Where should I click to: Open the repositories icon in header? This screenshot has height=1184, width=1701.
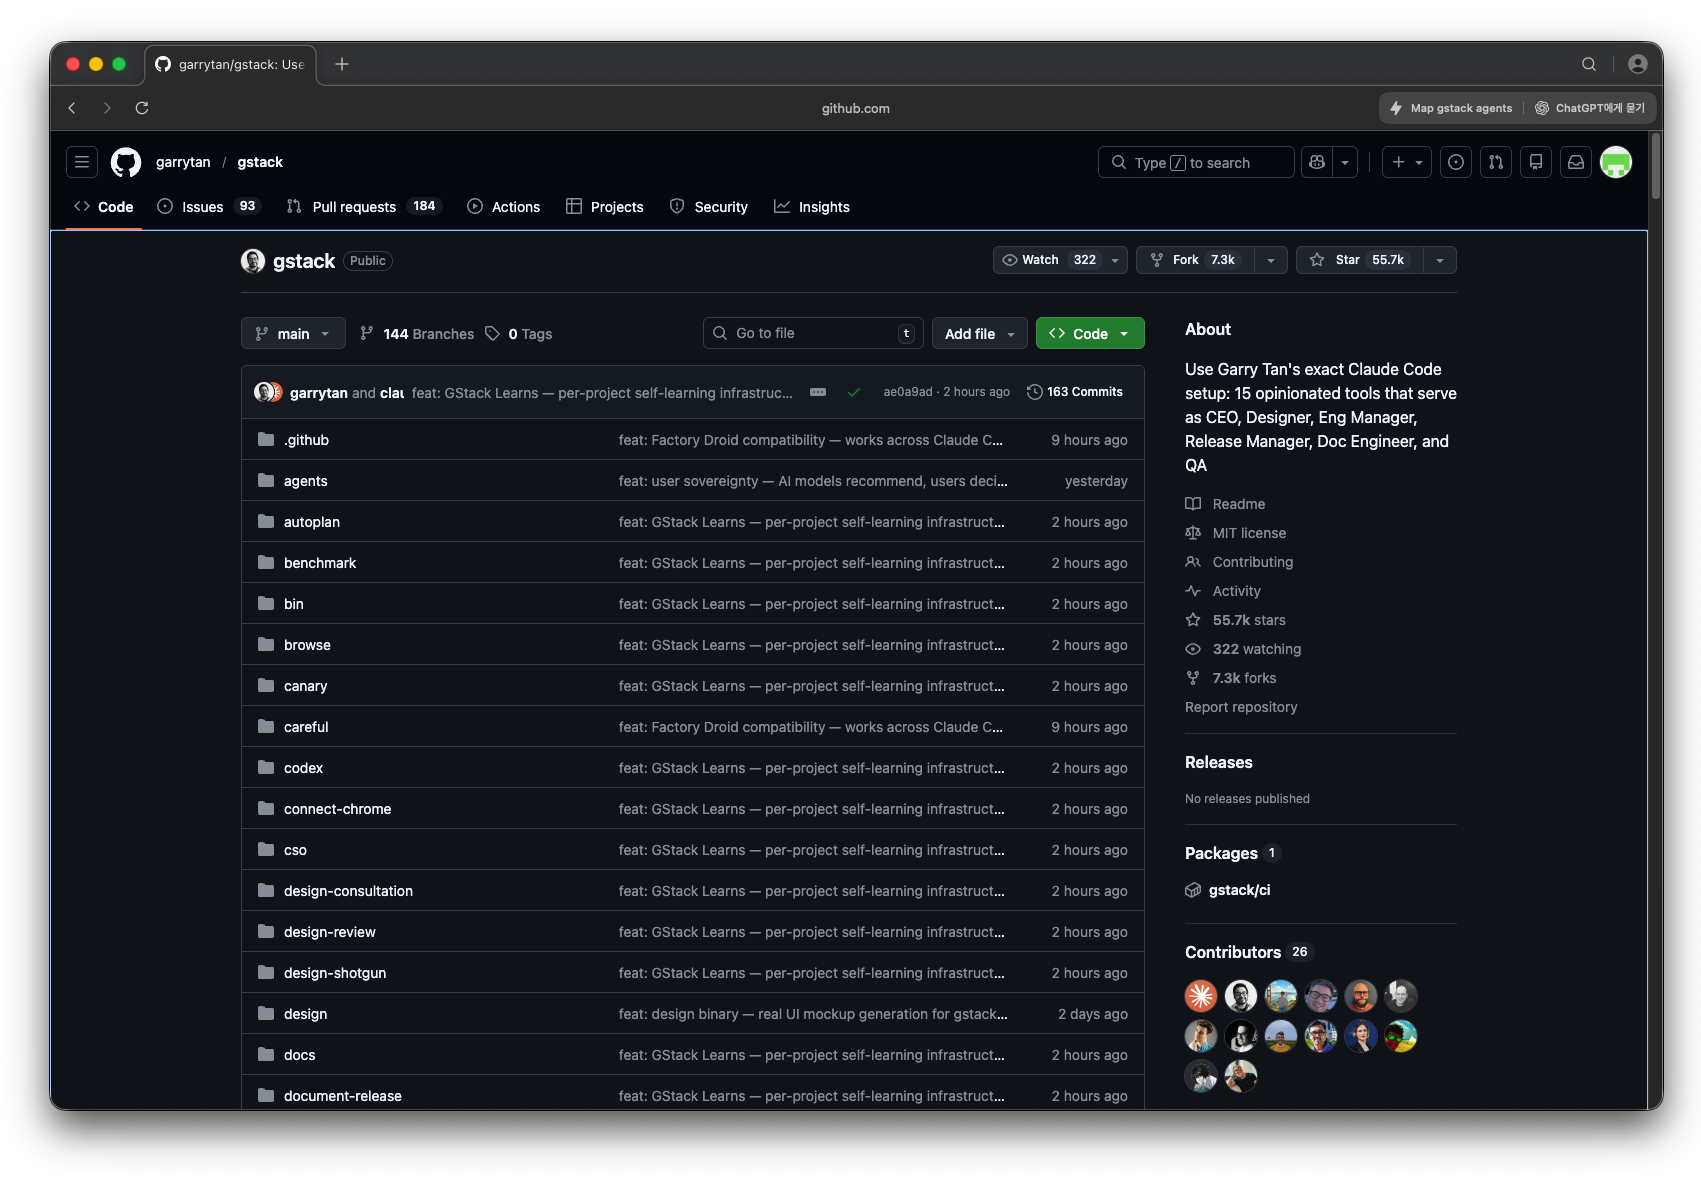point(1536,162)
